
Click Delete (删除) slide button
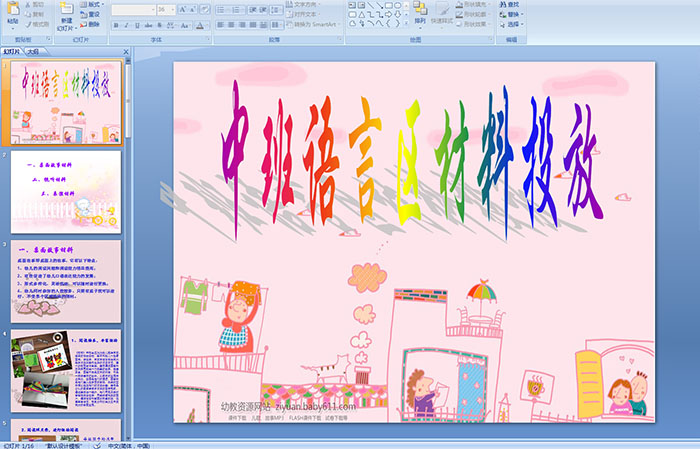point(90,24)
